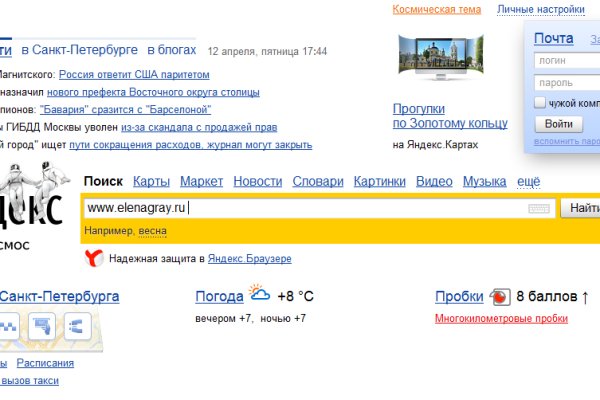Open the 'в Санкт-Петербурге' news tab
Viewport: 600px width, 400px height.
pos(77,50)
